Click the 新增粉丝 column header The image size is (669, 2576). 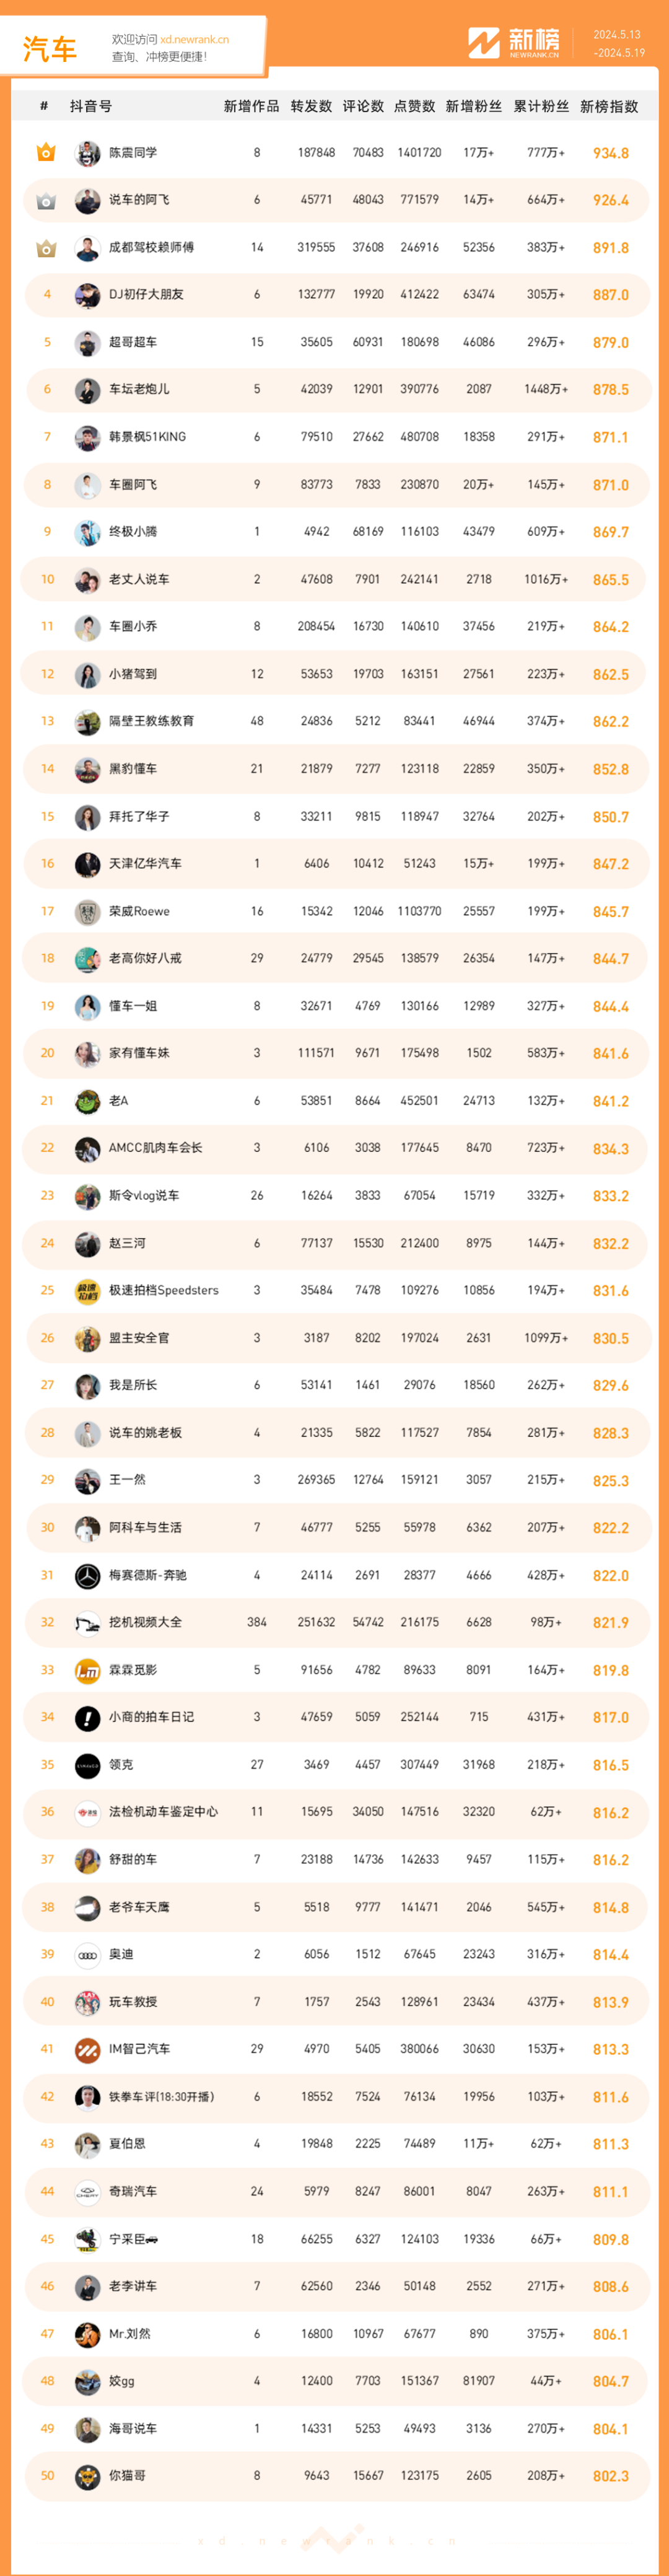(x=474, y=106)
